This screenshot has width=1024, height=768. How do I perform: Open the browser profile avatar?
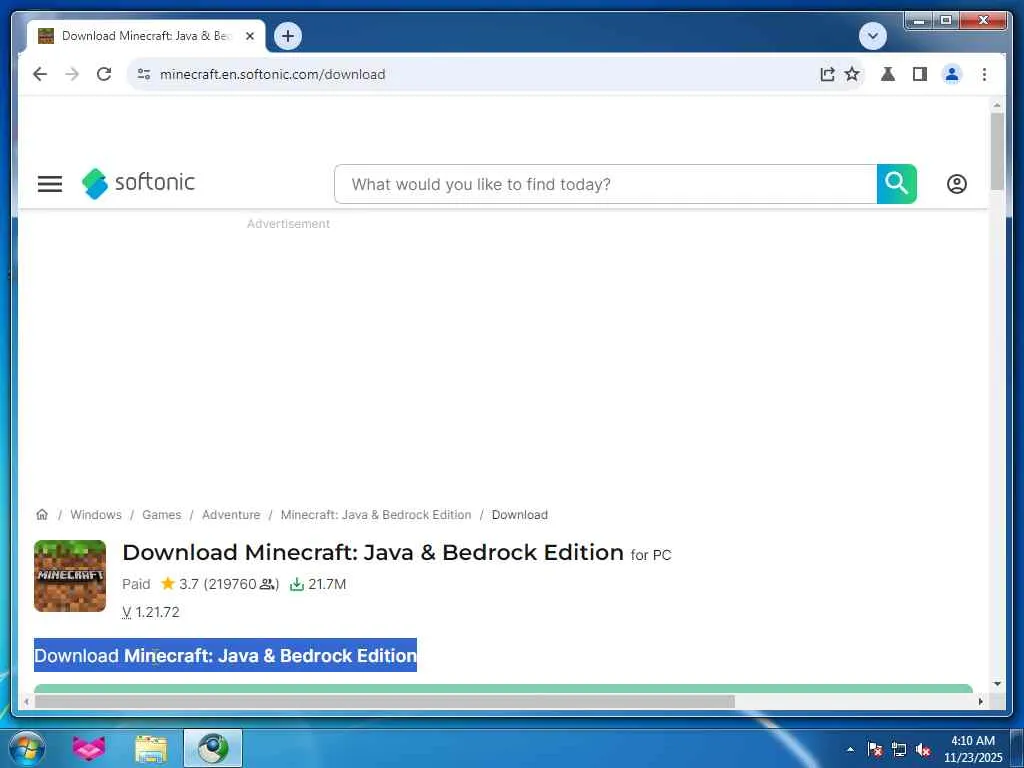[x=952, y=74]
